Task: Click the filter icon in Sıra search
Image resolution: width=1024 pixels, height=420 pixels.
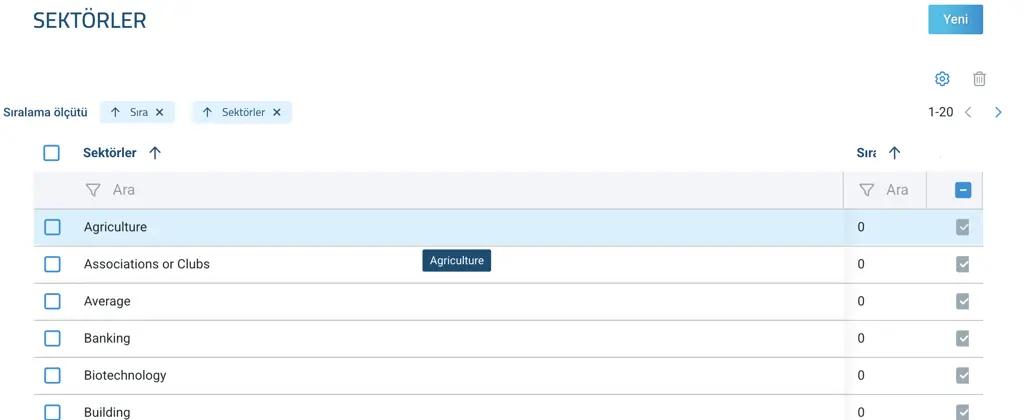Action: 867,190
